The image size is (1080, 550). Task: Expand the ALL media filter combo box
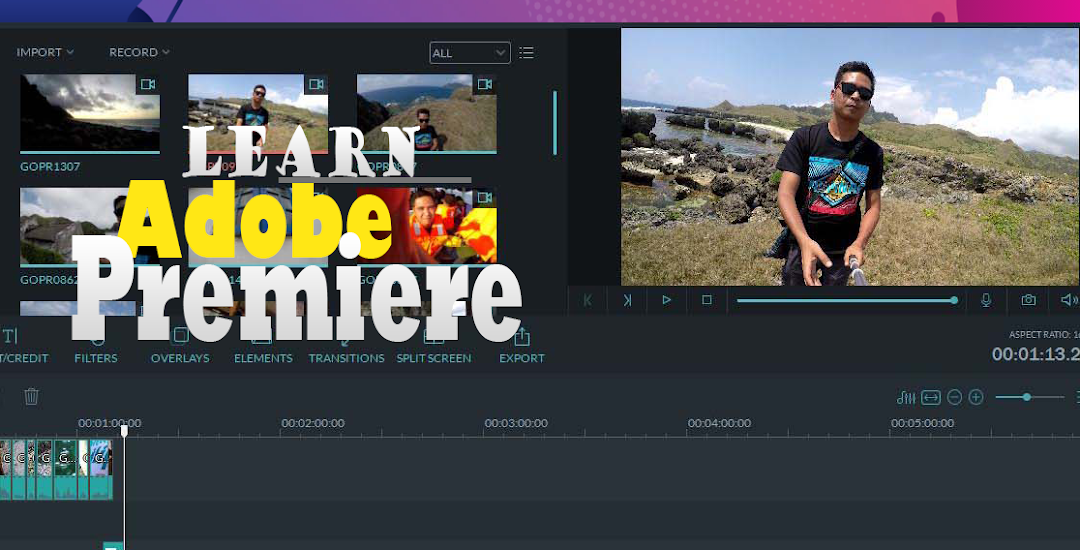[470, 53]
